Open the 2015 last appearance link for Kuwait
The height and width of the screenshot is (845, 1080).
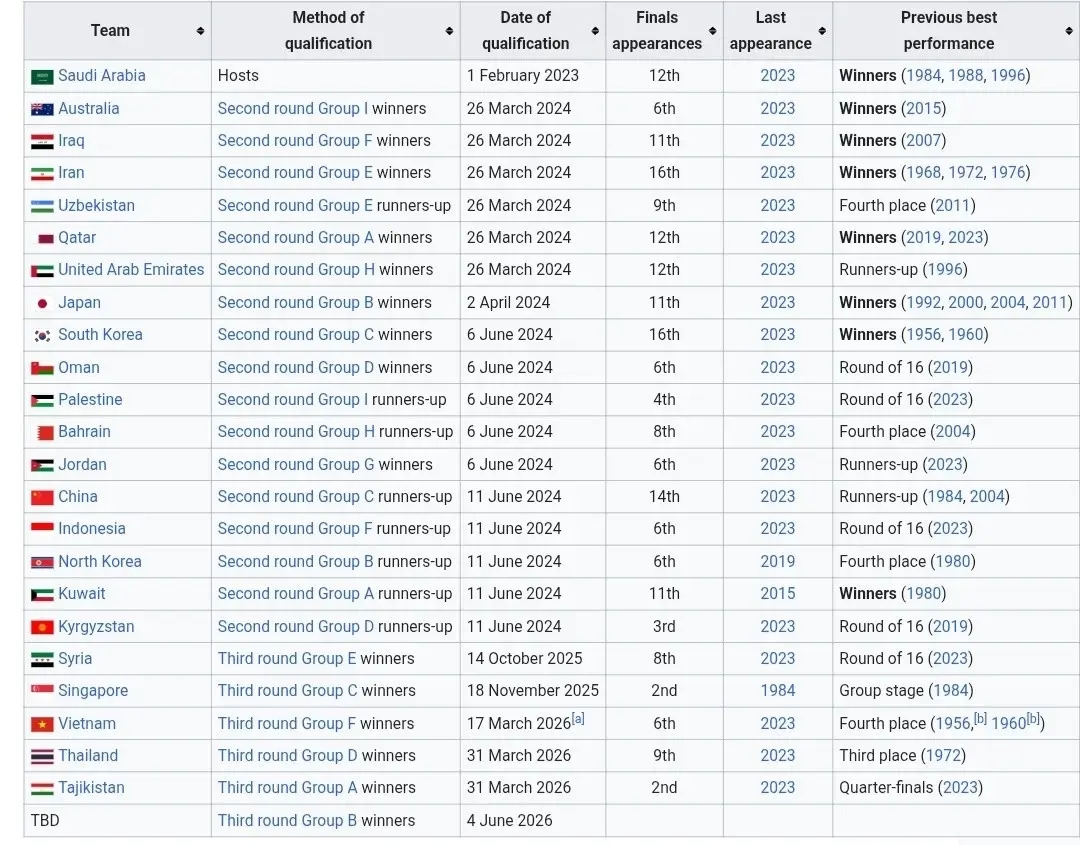778,594
